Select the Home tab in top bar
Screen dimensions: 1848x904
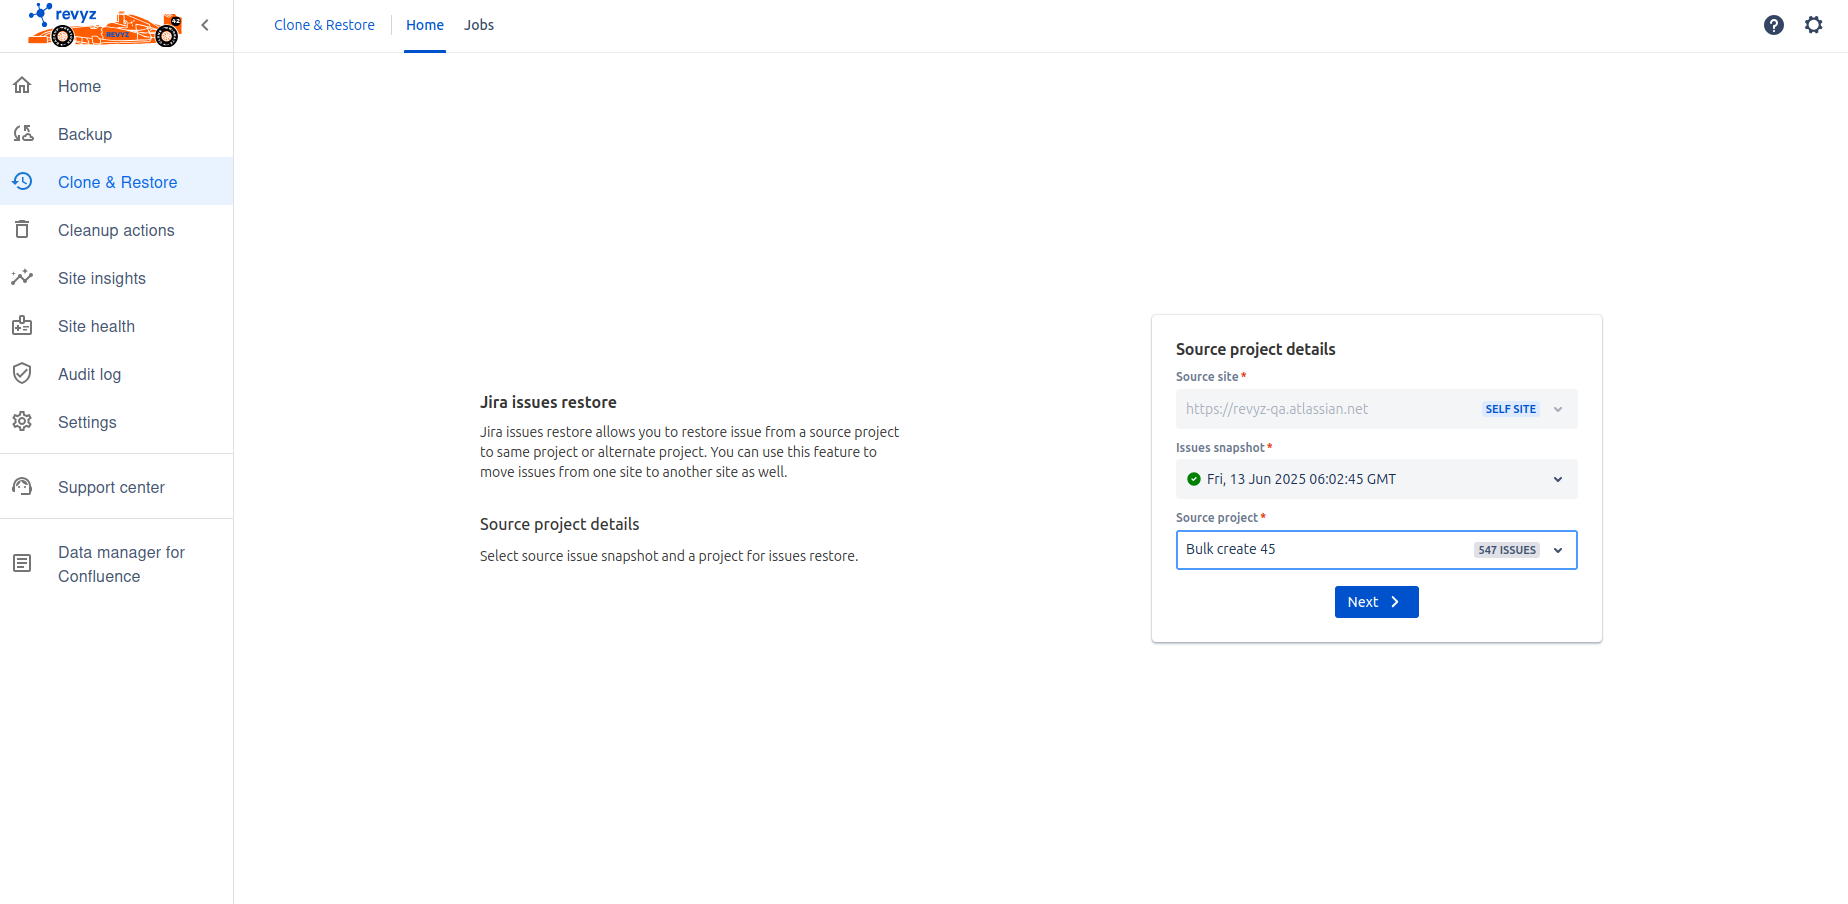[424, 25]
